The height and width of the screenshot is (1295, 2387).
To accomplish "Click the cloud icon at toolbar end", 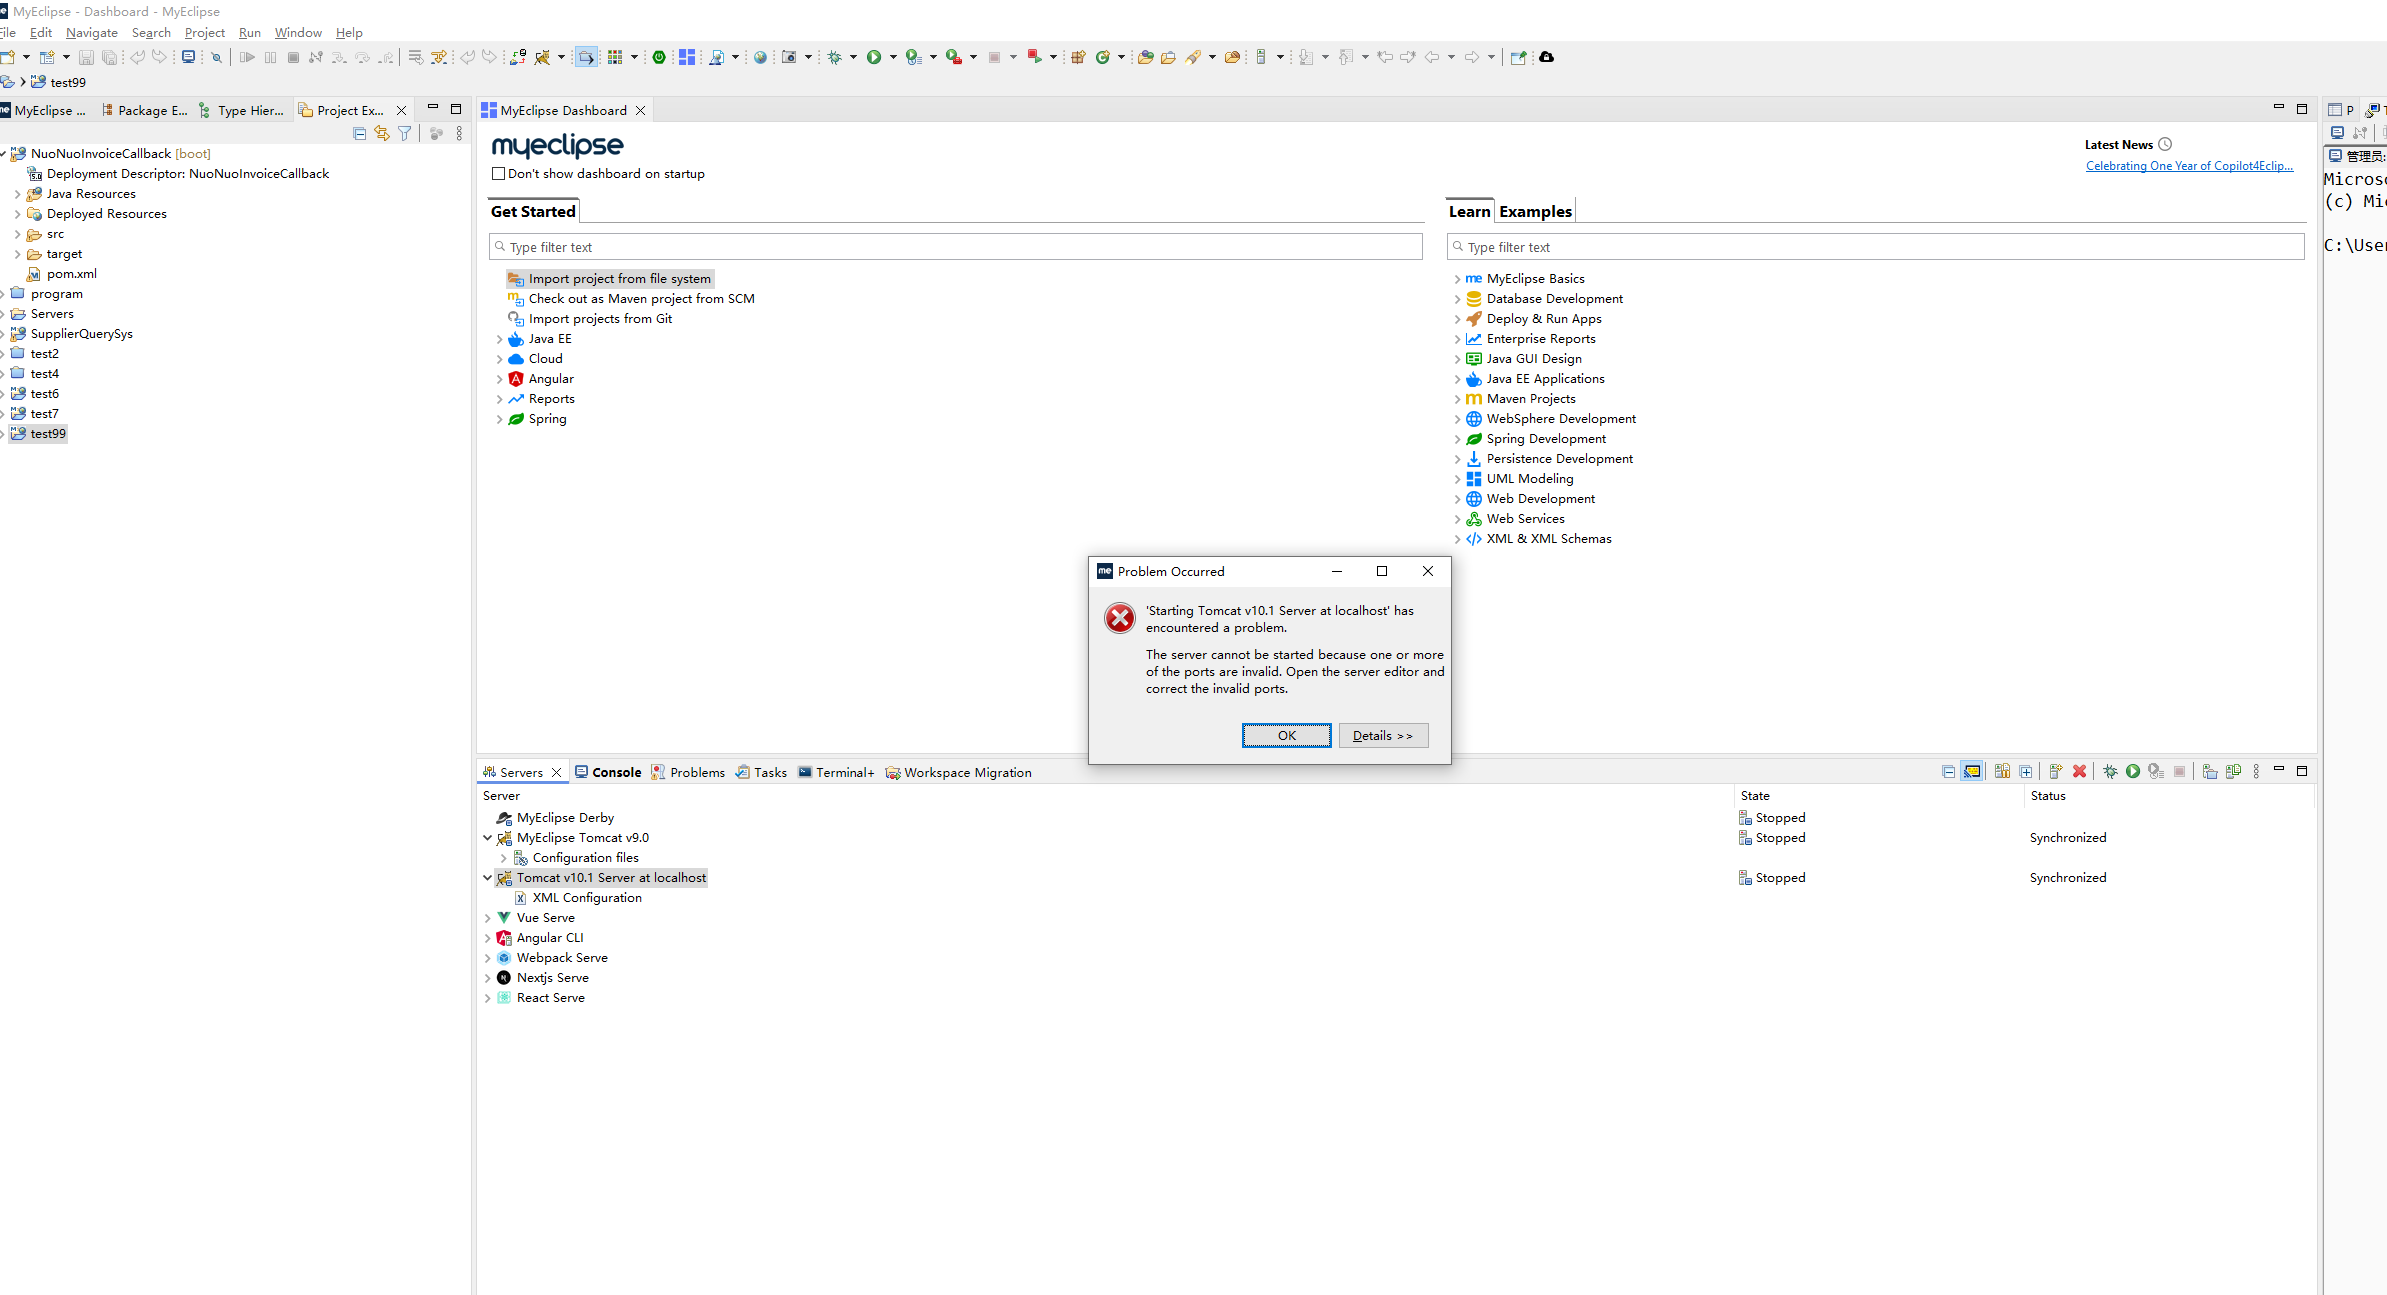I will pyautogui.click(x=1547, y=57).
